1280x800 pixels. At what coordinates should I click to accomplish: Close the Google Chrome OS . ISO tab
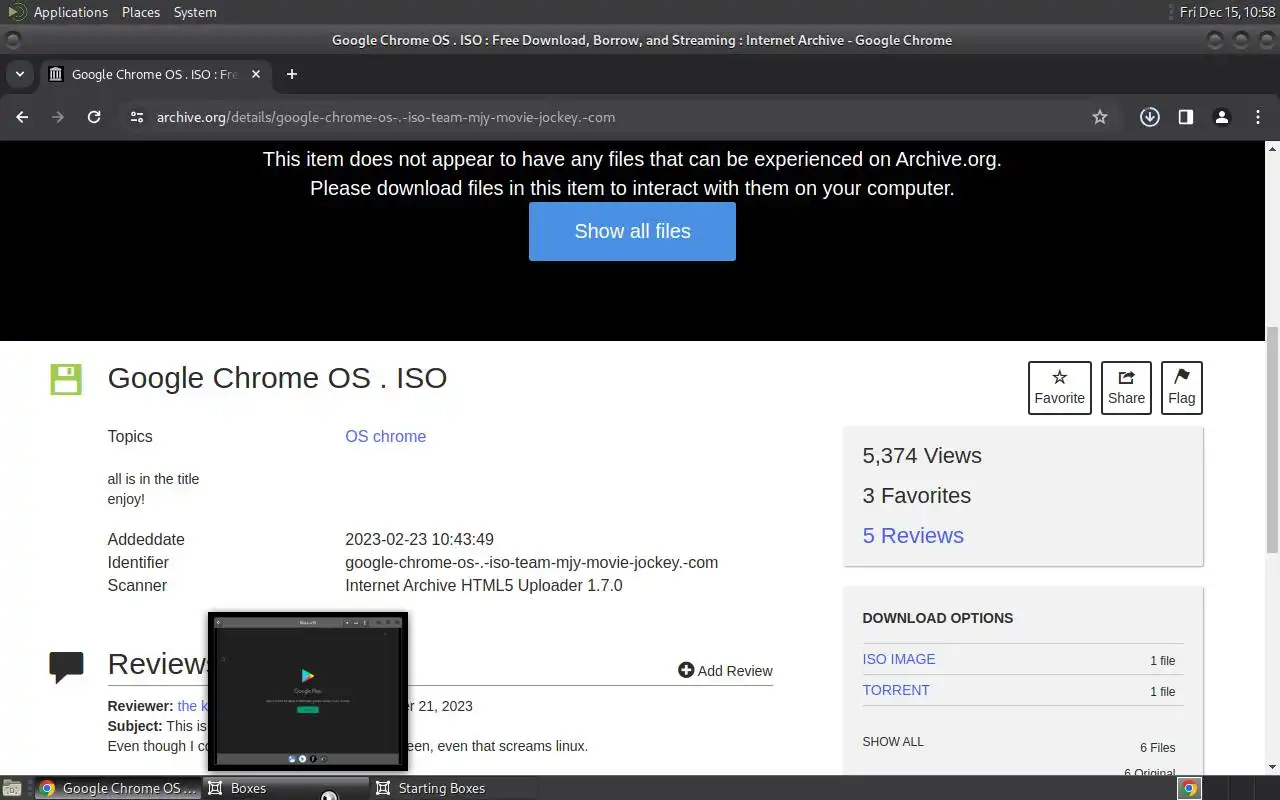click(x=256, y=74)
